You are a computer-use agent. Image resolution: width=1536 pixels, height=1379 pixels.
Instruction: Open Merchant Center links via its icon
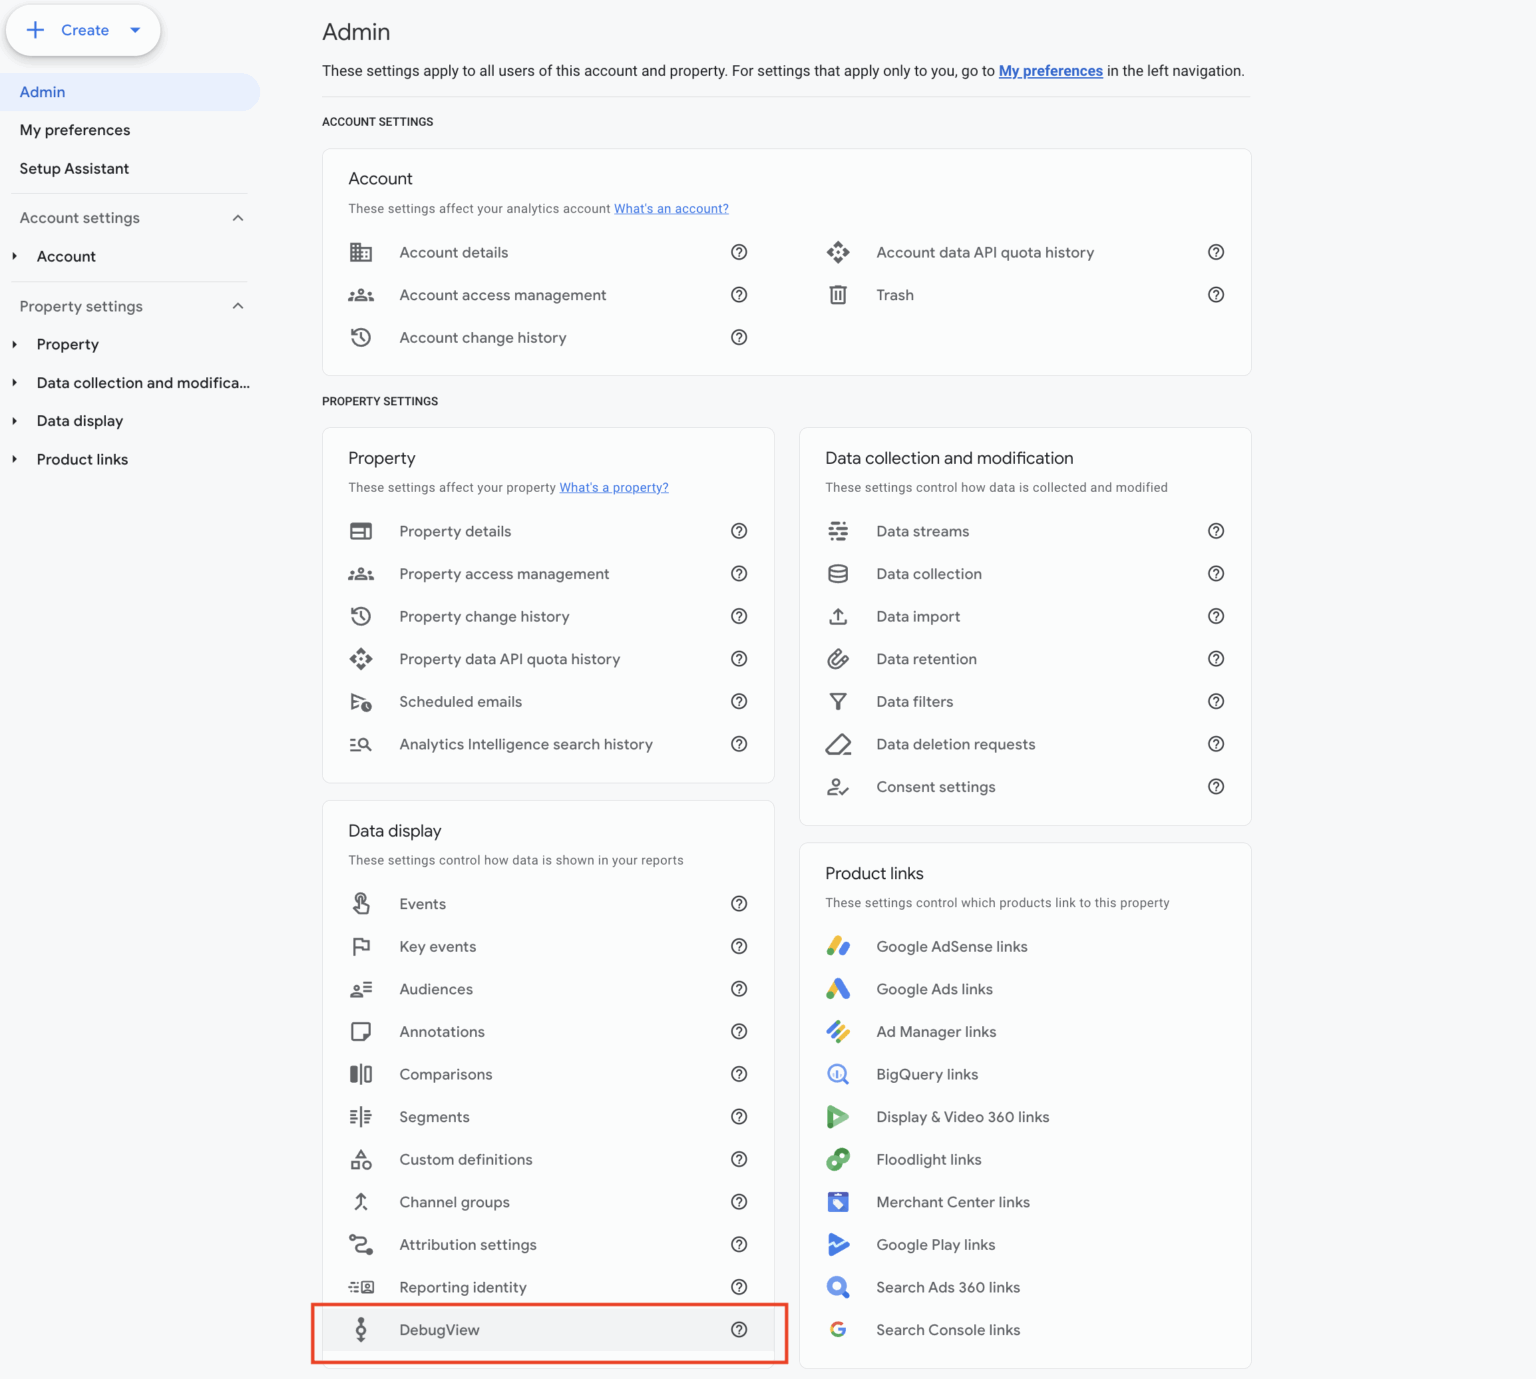pos(838,1201)
